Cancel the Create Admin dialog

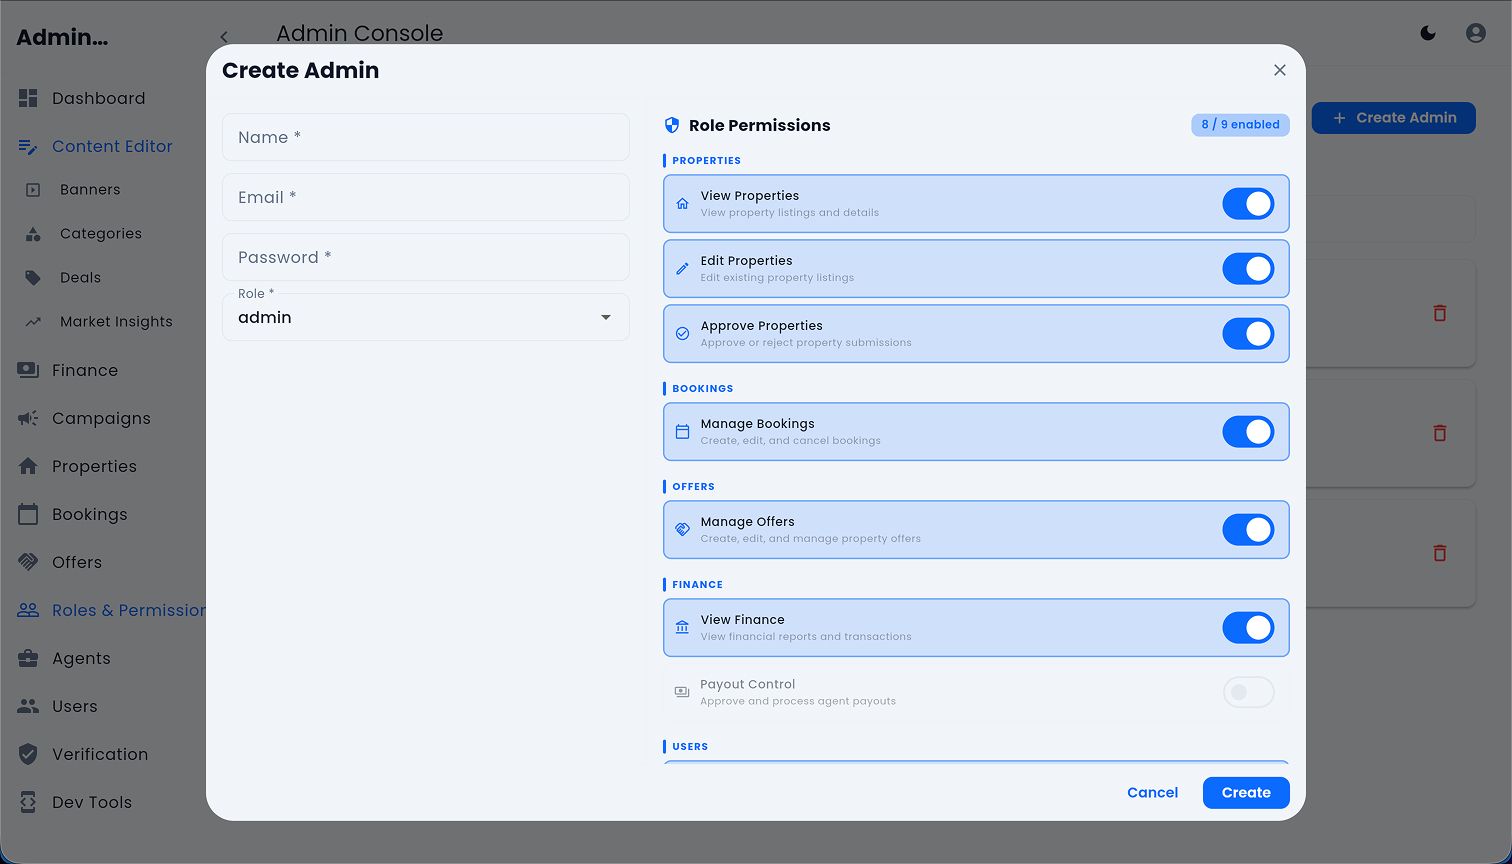(1152, 792)
